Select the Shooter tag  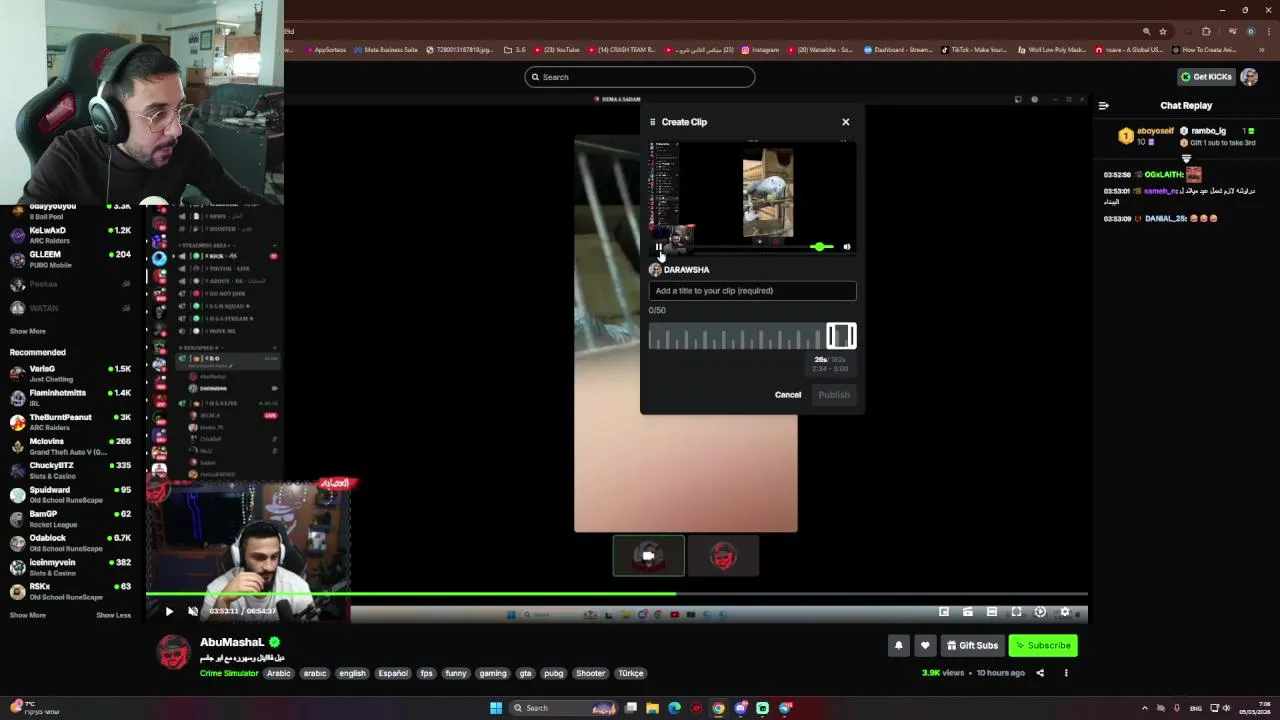(x=590, y=673)
